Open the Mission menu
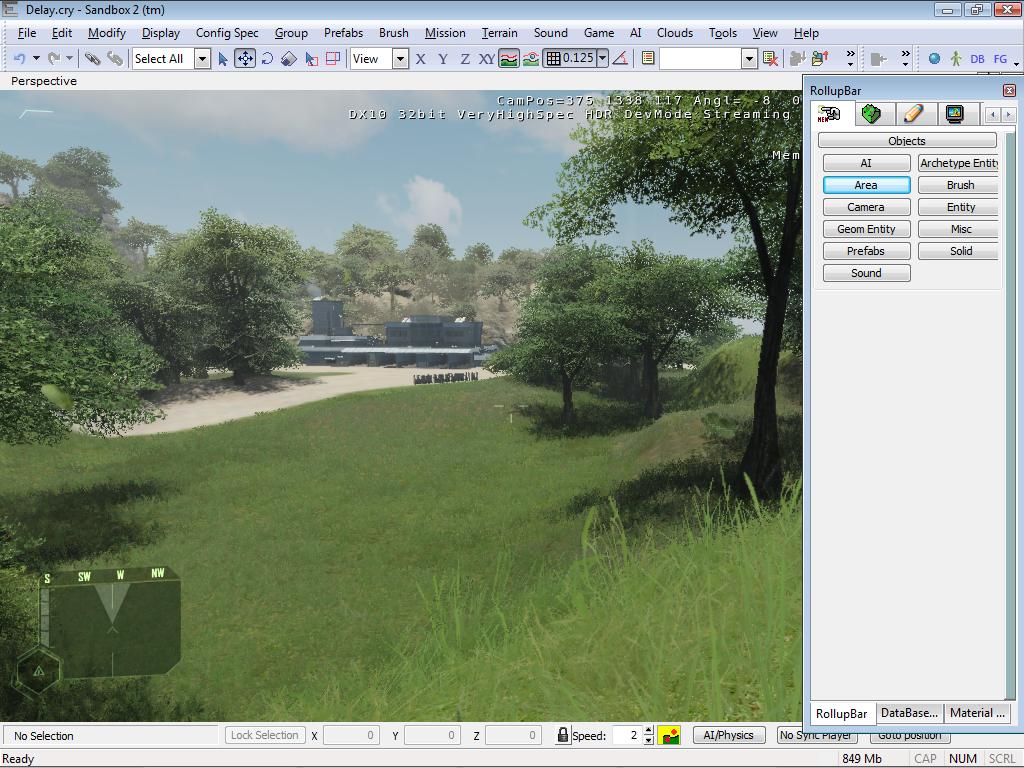The image size is (1024, 768). [x=445, y=33]
